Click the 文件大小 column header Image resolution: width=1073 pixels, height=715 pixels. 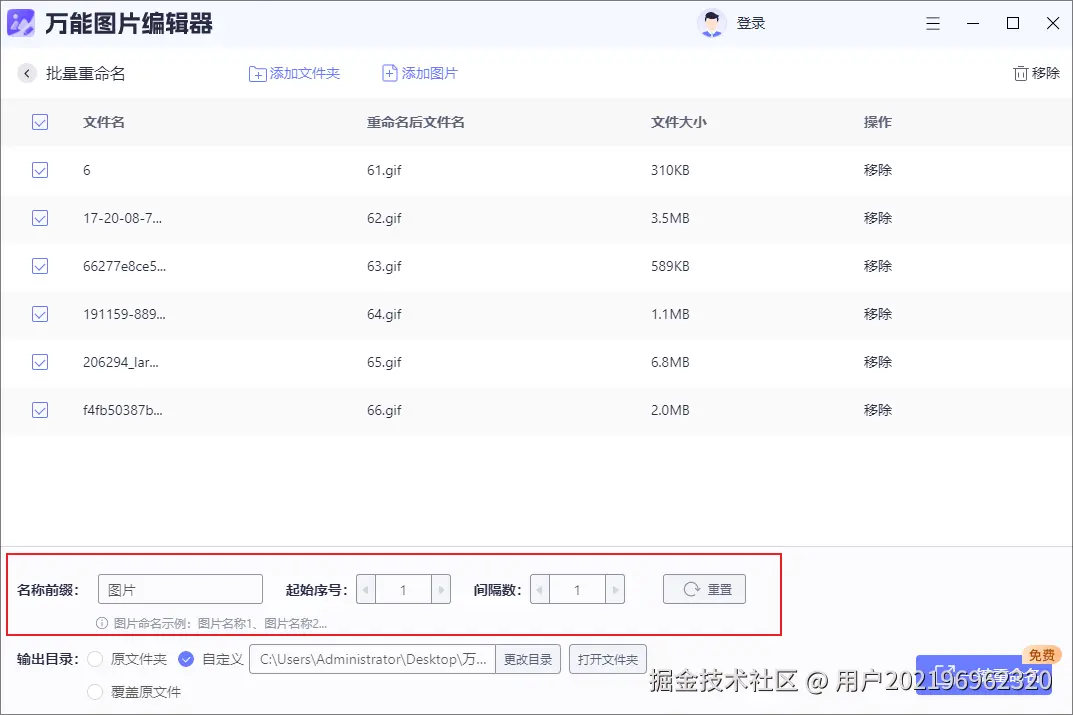tap(679, 122)
